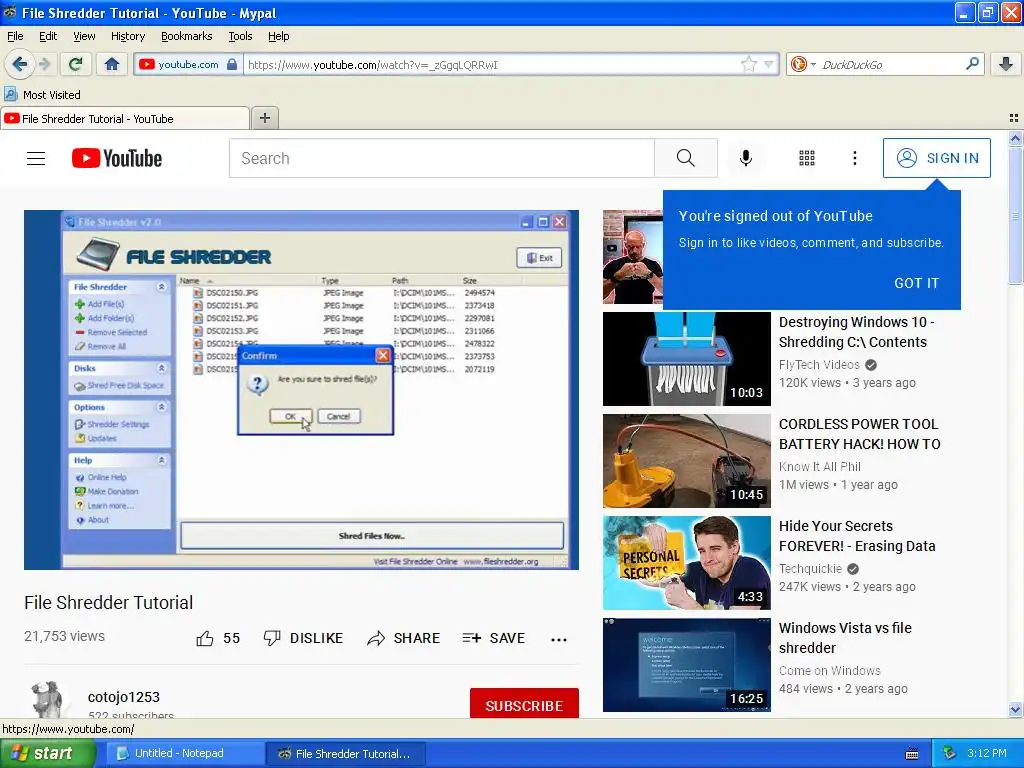Open Hide Your Secrets video thumbnail
1024x768 pixels.
686,562
